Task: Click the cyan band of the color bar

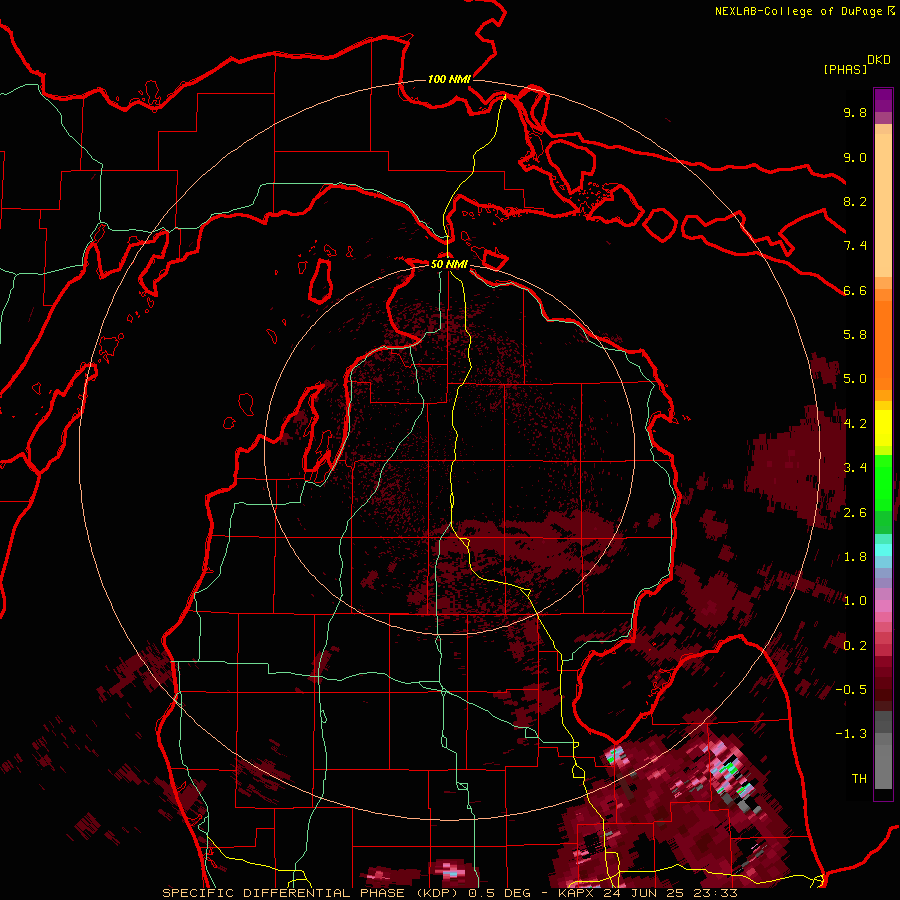Action: pos(883,550)
